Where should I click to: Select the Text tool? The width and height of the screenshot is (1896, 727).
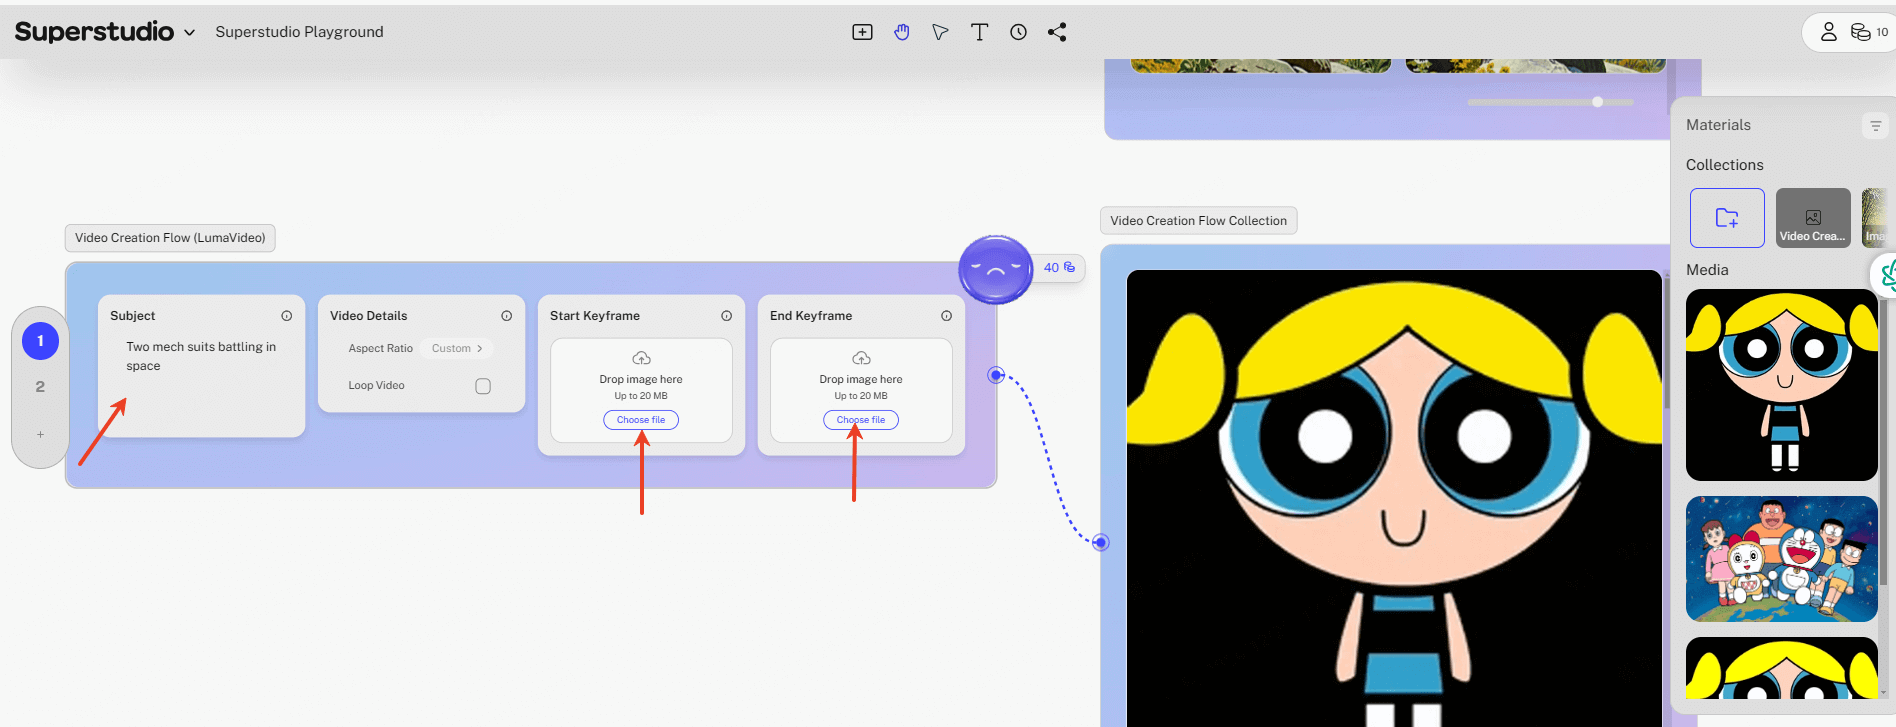point(979,32)
